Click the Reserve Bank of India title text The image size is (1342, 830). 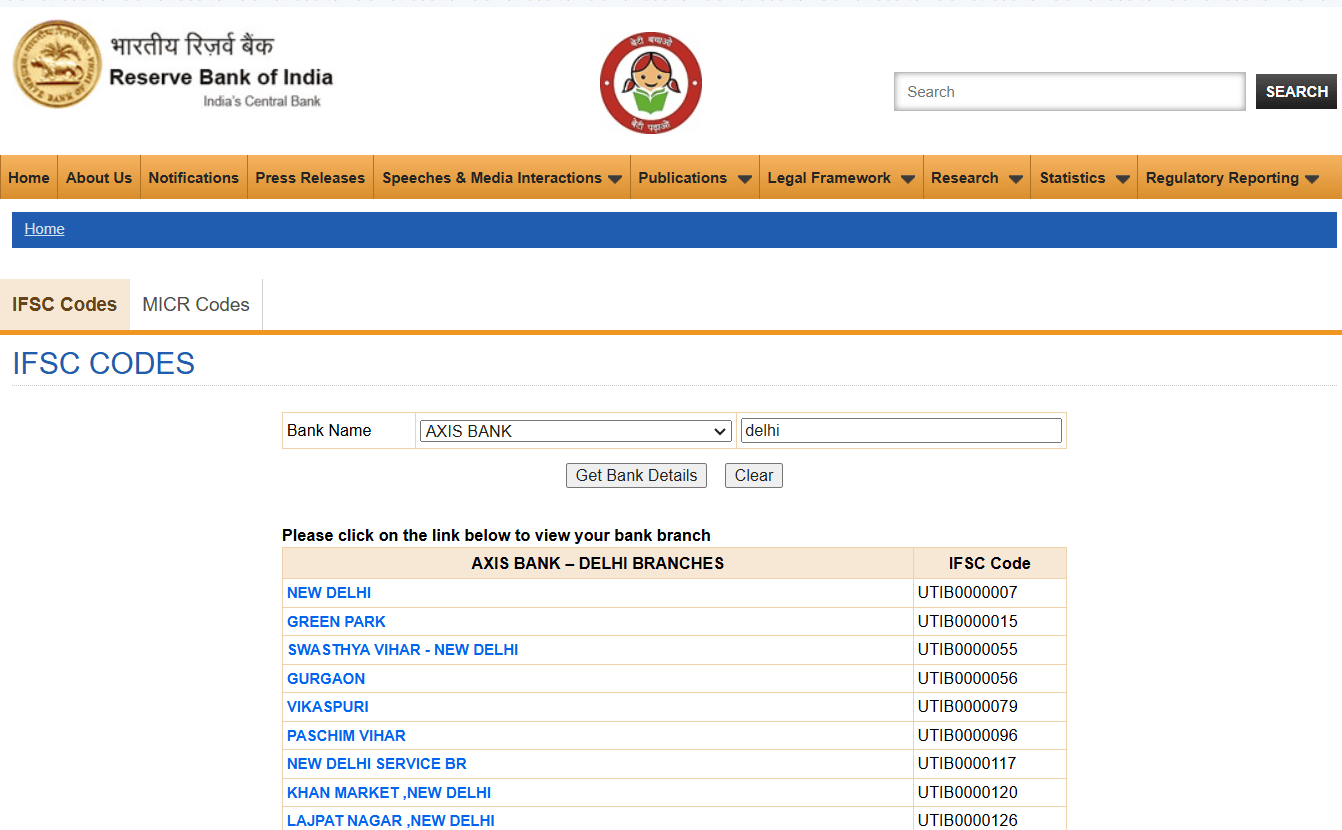[x=221, y=77]
